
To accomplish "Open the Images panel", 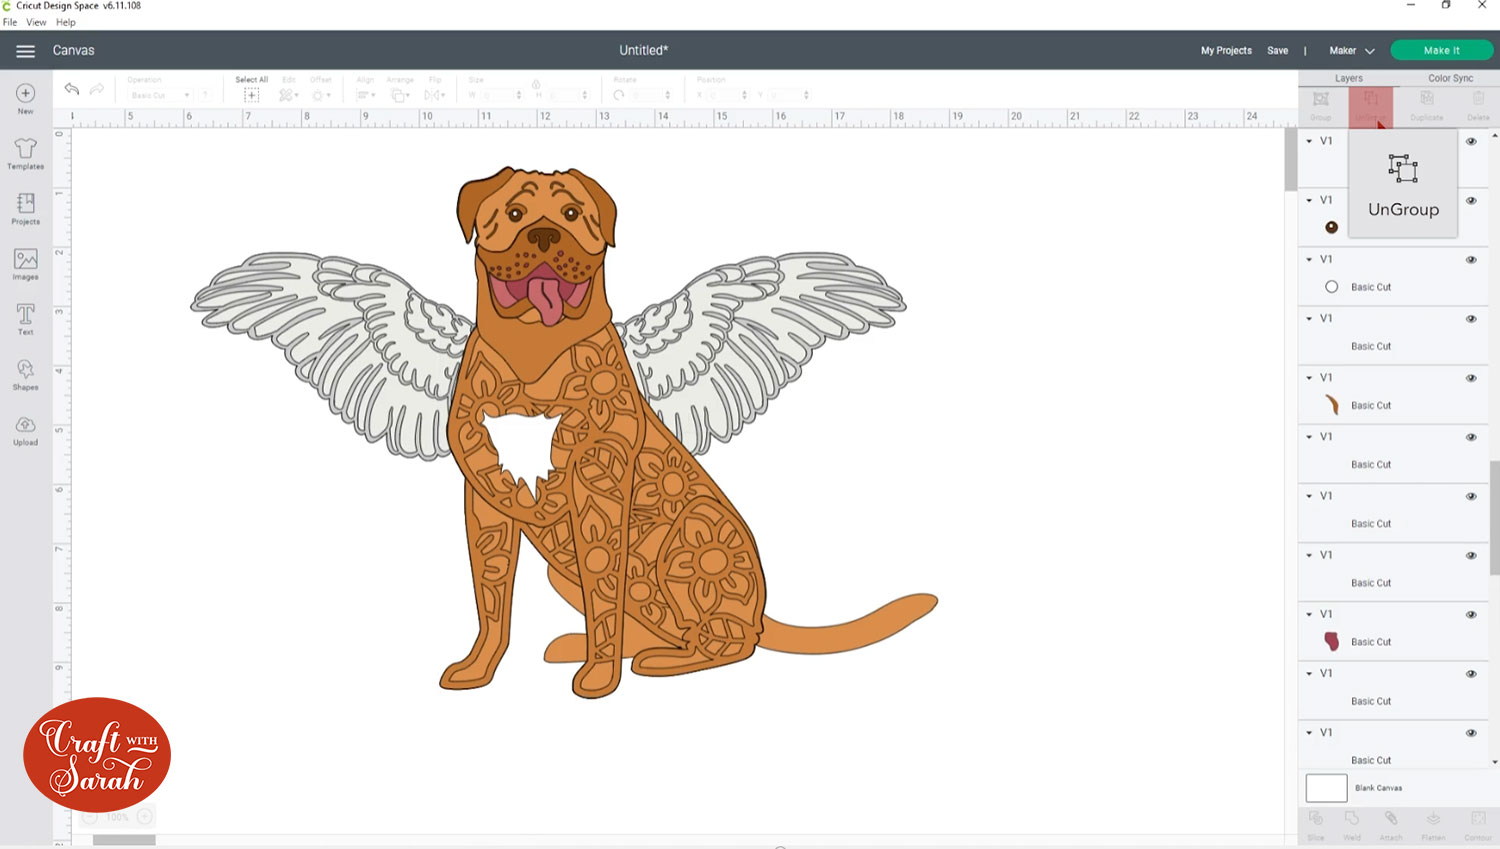I will (24, 263).
